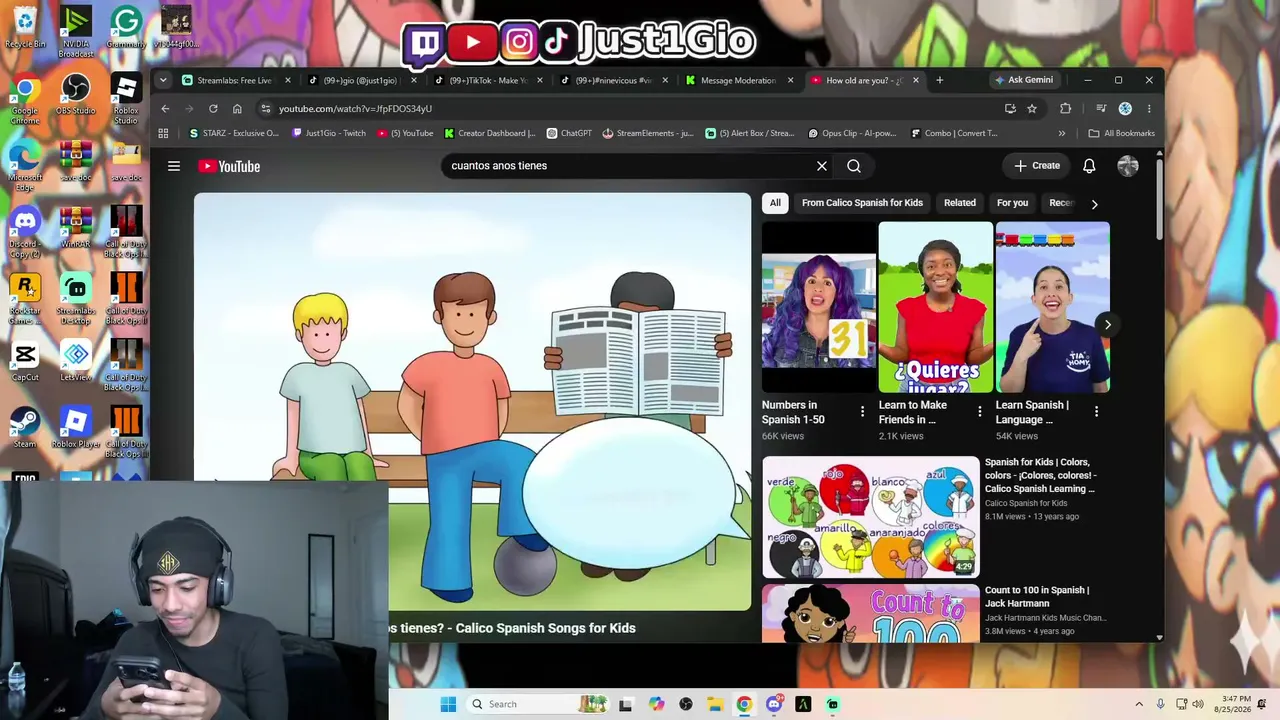Open Streamlabs Desktop shortcut on the desktop
The image size is (1280, 720).
point(75,300)
